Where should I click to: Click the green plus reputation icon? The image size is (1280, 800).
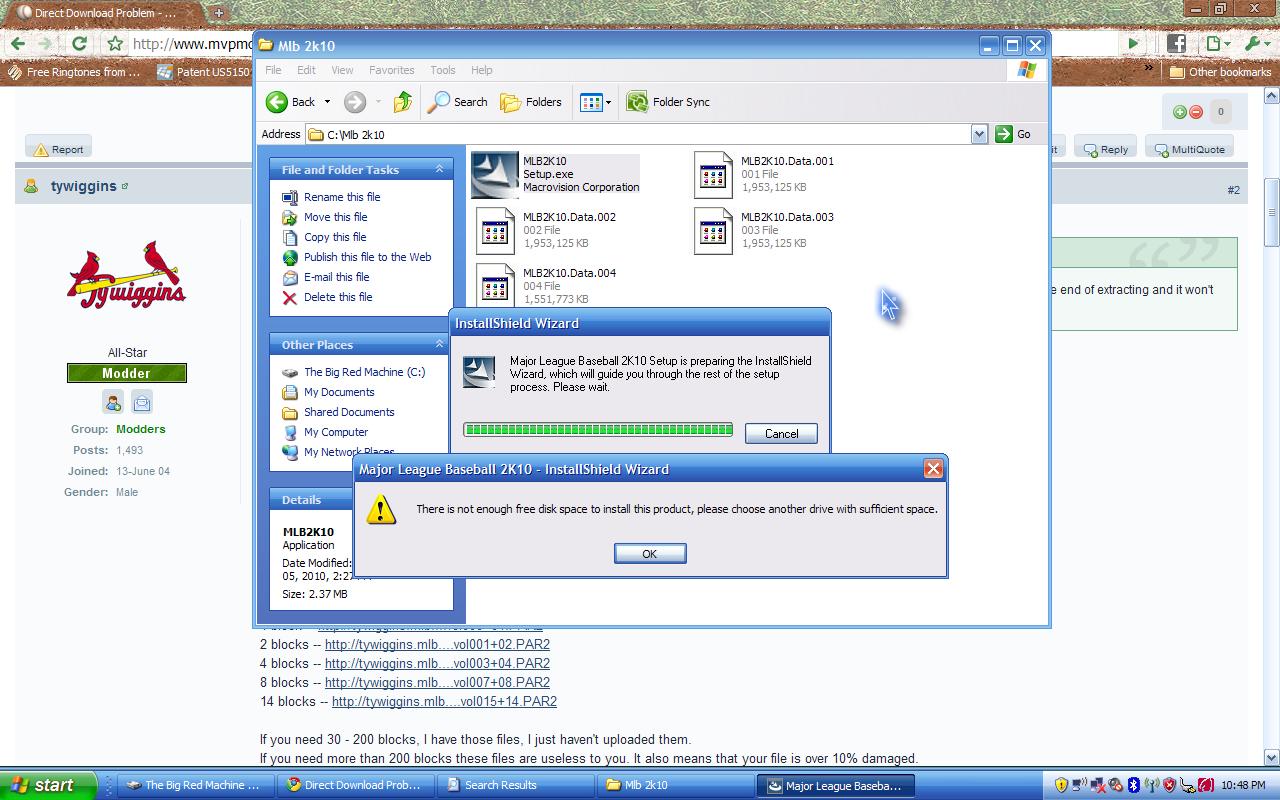[1179, 112]
